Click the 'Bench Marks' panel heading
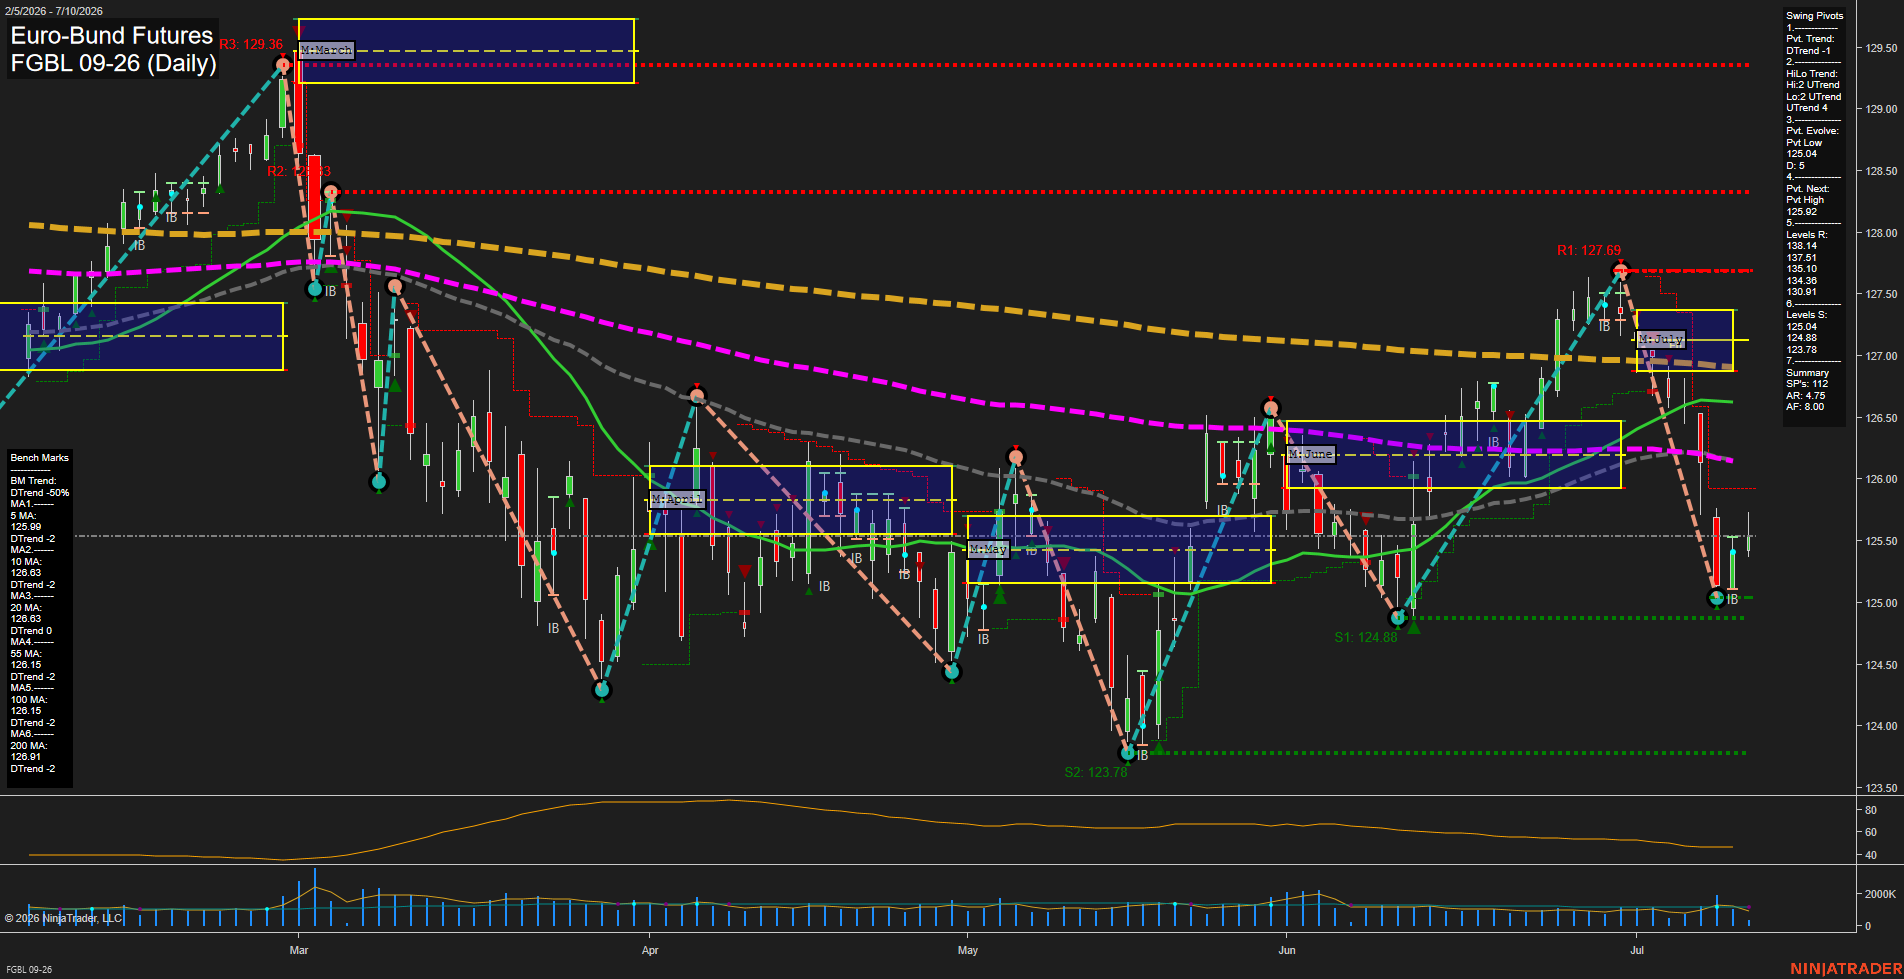This screenshot has width=1904, height=979. point(40,458)
